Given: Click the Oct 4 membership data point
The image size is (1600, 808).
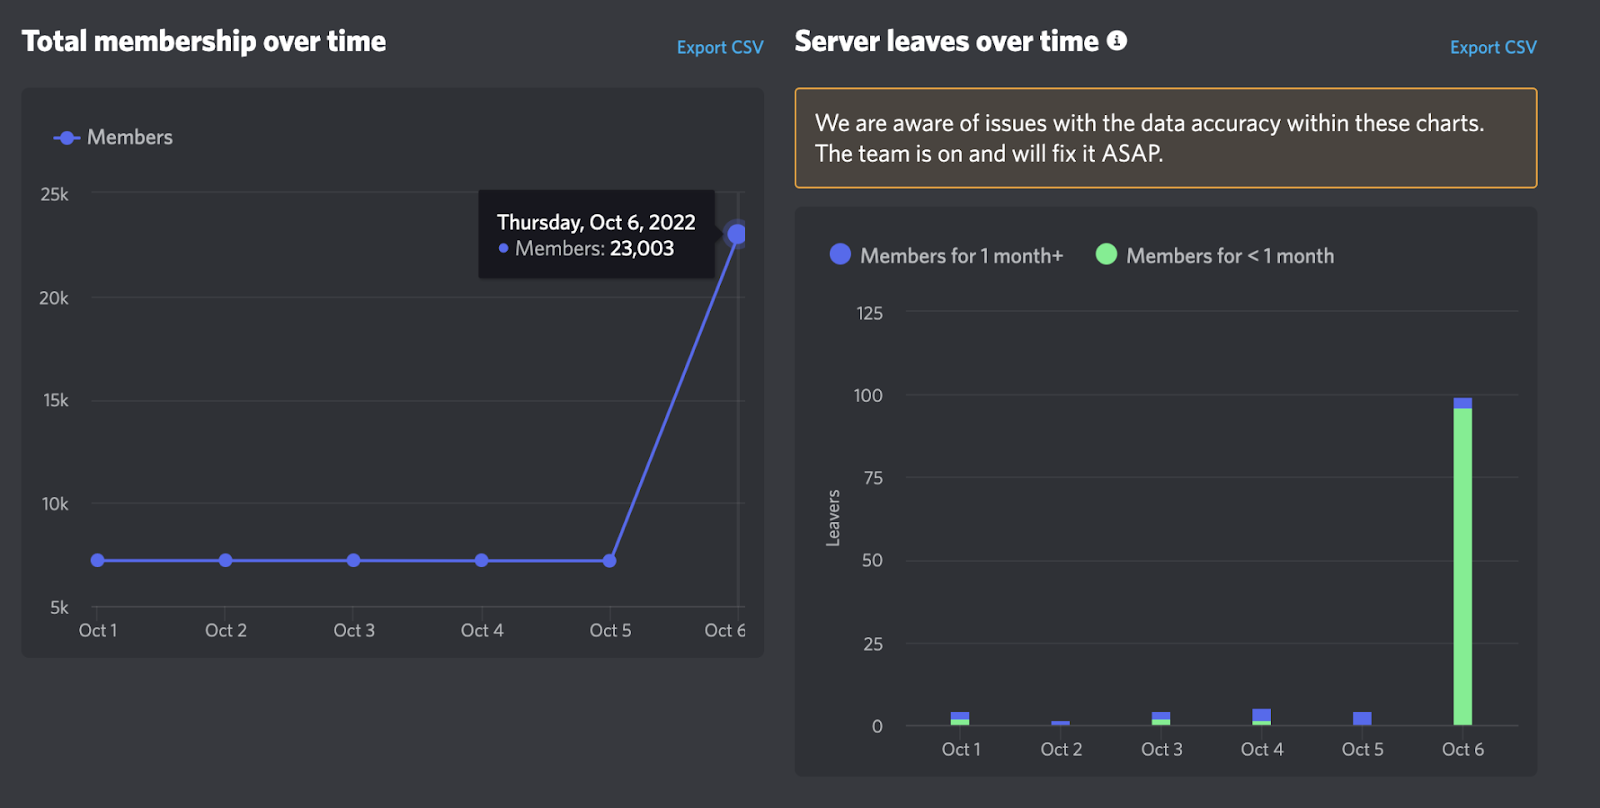Looking at the screenshot, I should 482,560.
